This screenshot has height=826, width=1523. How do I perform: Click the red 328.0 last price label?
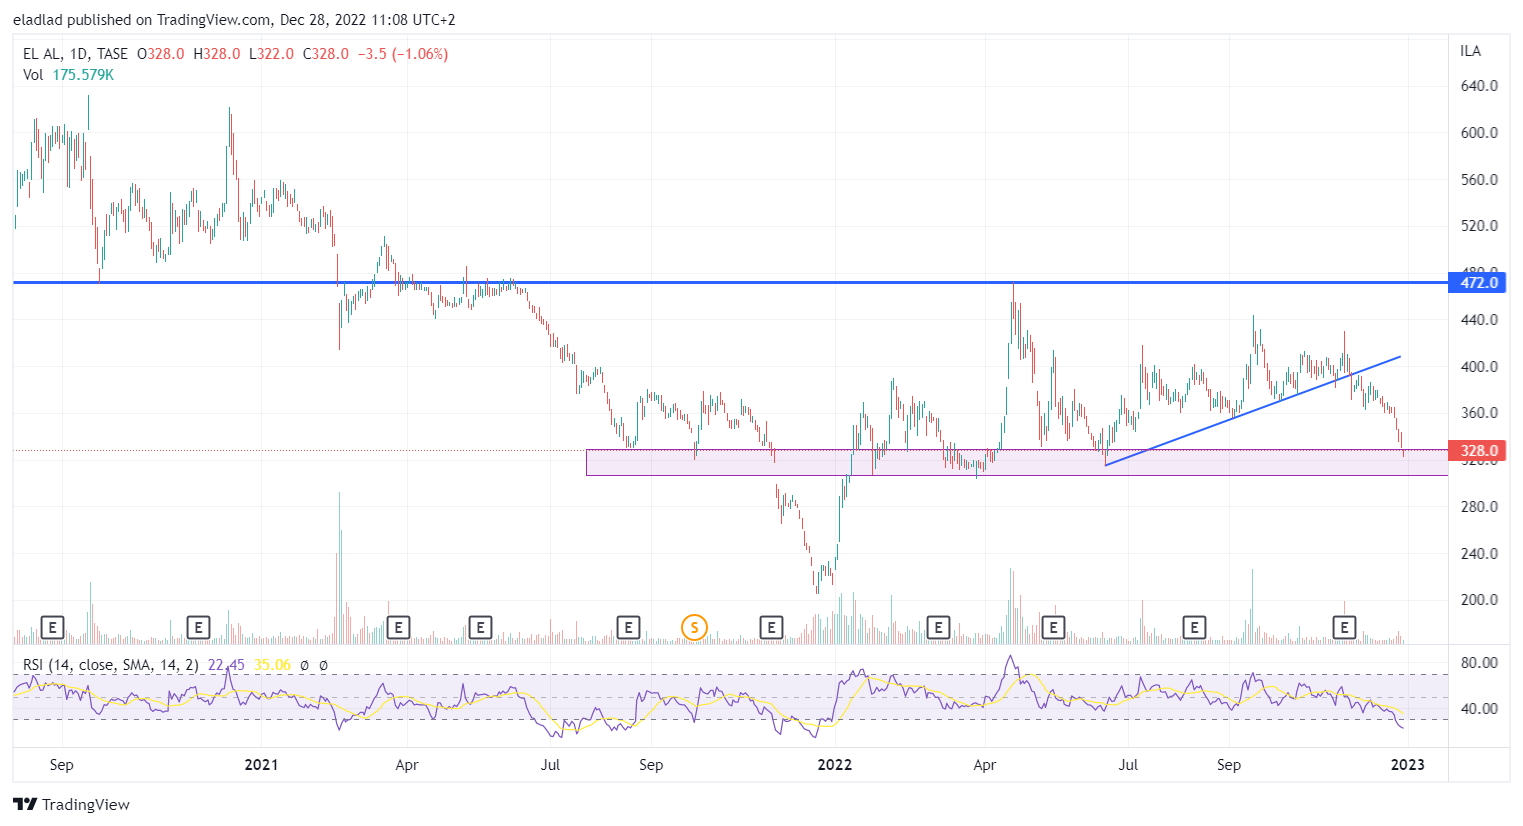click(1477, 451)
